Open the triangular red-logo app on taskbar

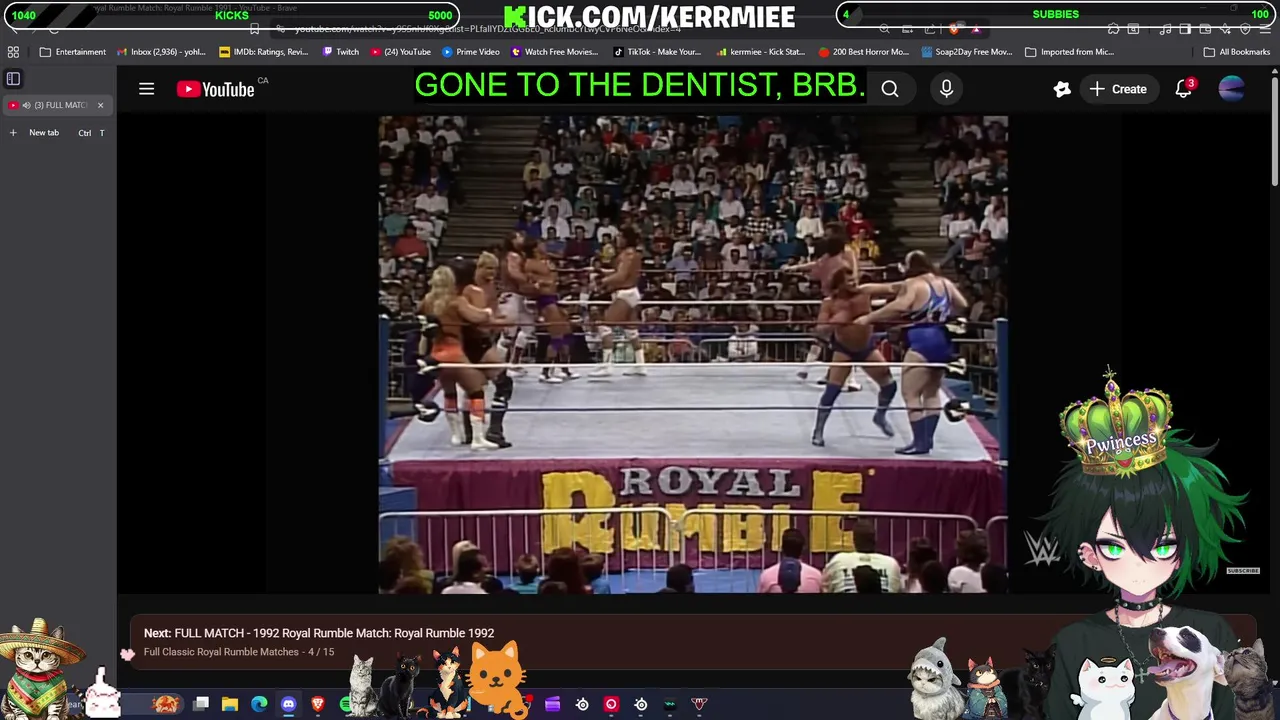(x=699, y=704)
